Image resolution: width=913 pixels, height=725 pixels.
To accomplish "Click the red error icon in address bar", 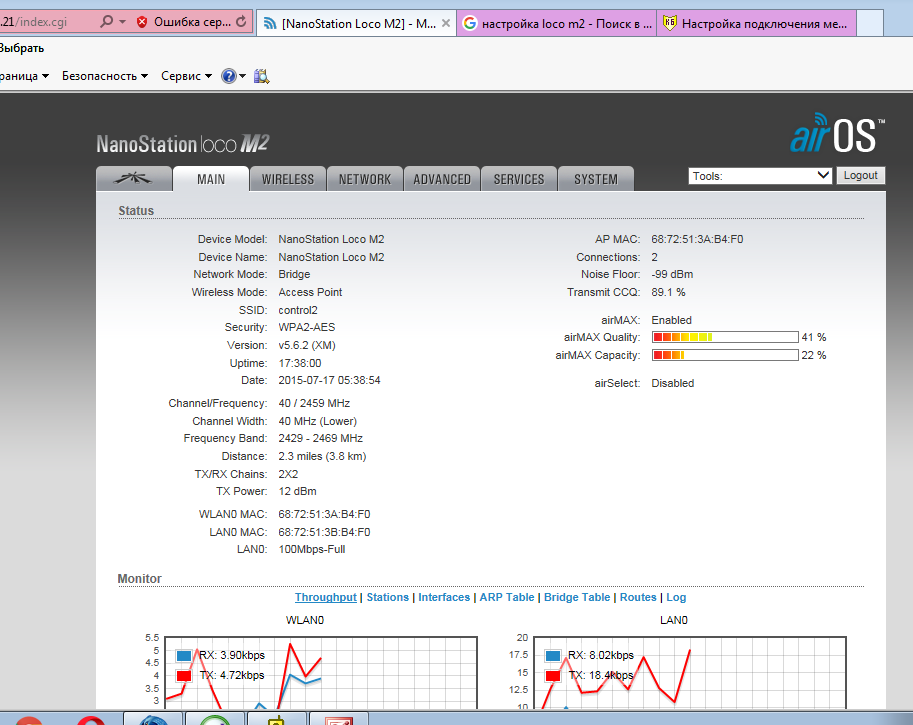I will pyautogui.click(x=141, y=22).
